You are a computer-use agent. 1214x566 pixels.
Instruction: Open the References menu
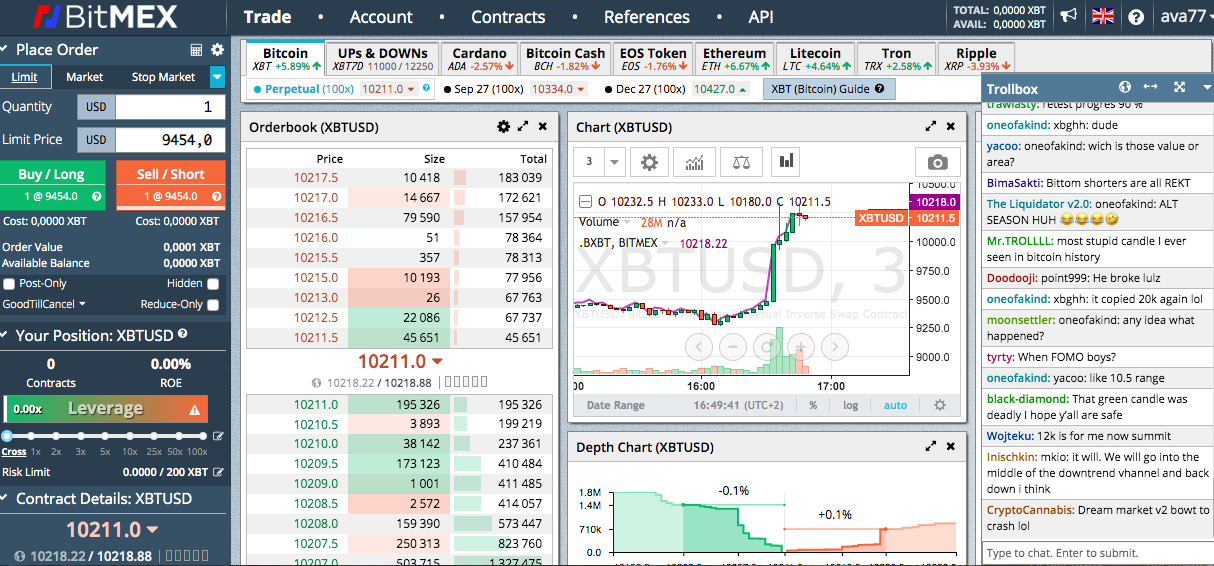coord(647,17)
